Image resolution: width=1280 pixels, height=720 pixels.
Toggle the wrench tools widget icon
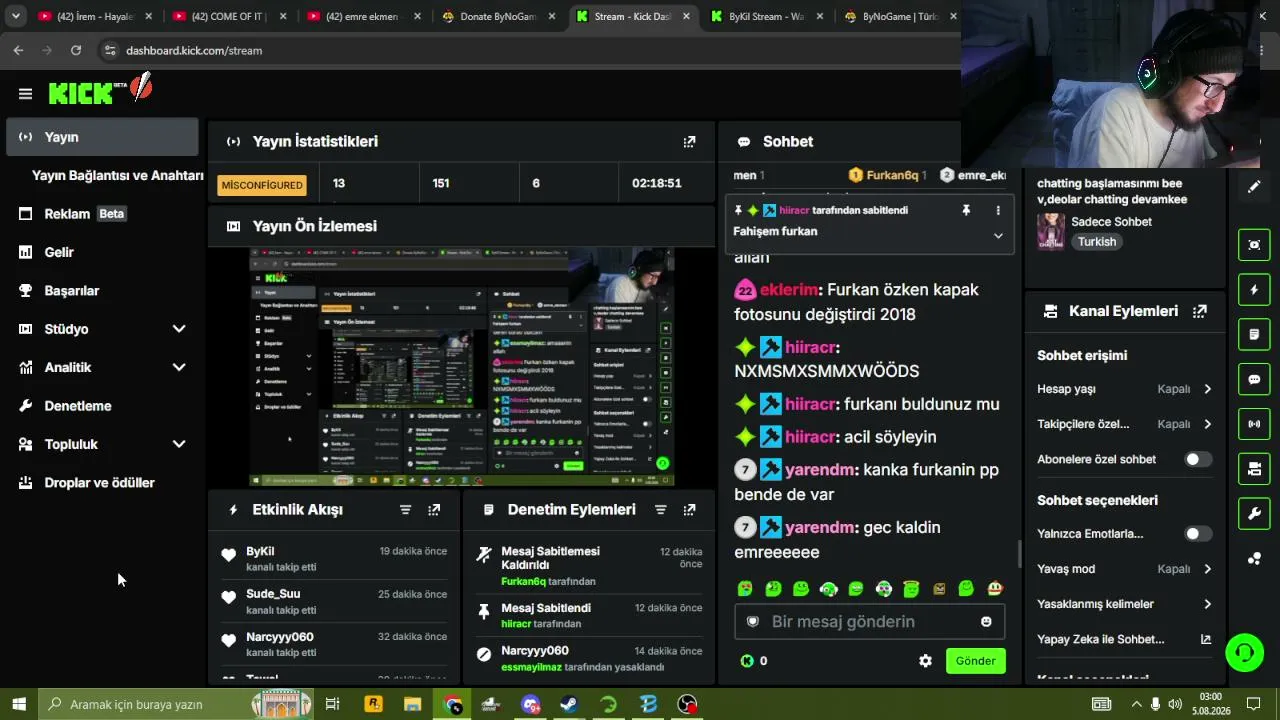(x=1254, y=514)
